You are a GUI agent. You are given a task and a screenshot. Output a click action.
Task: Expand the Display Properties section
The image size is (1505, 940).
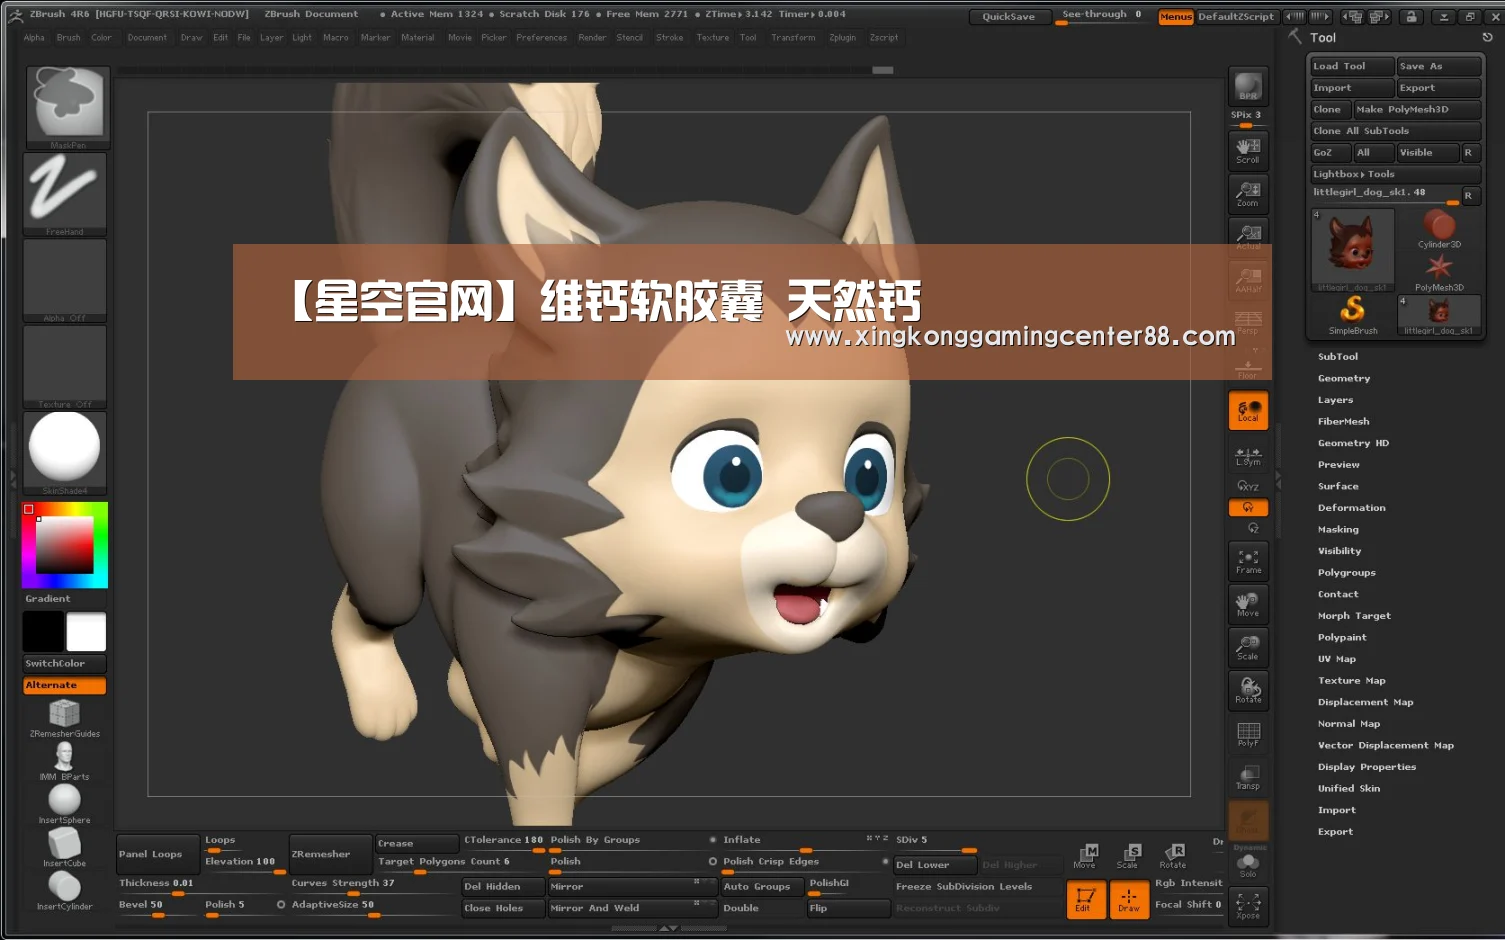(1366, 767)
